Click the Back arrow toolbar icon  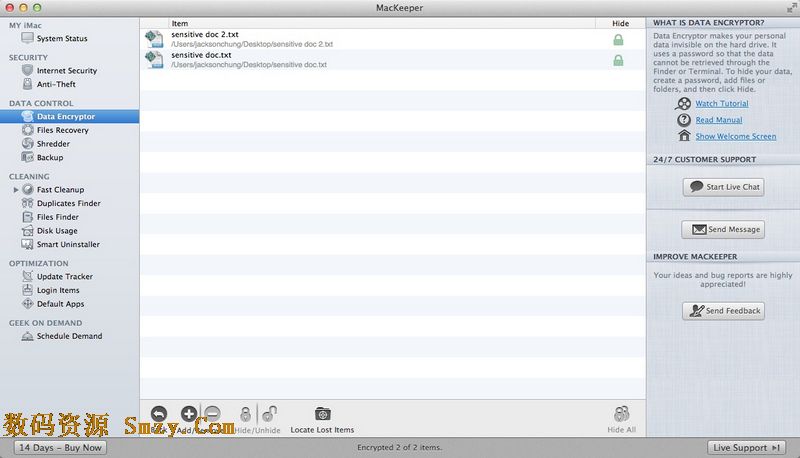click(x=159, y=414)
